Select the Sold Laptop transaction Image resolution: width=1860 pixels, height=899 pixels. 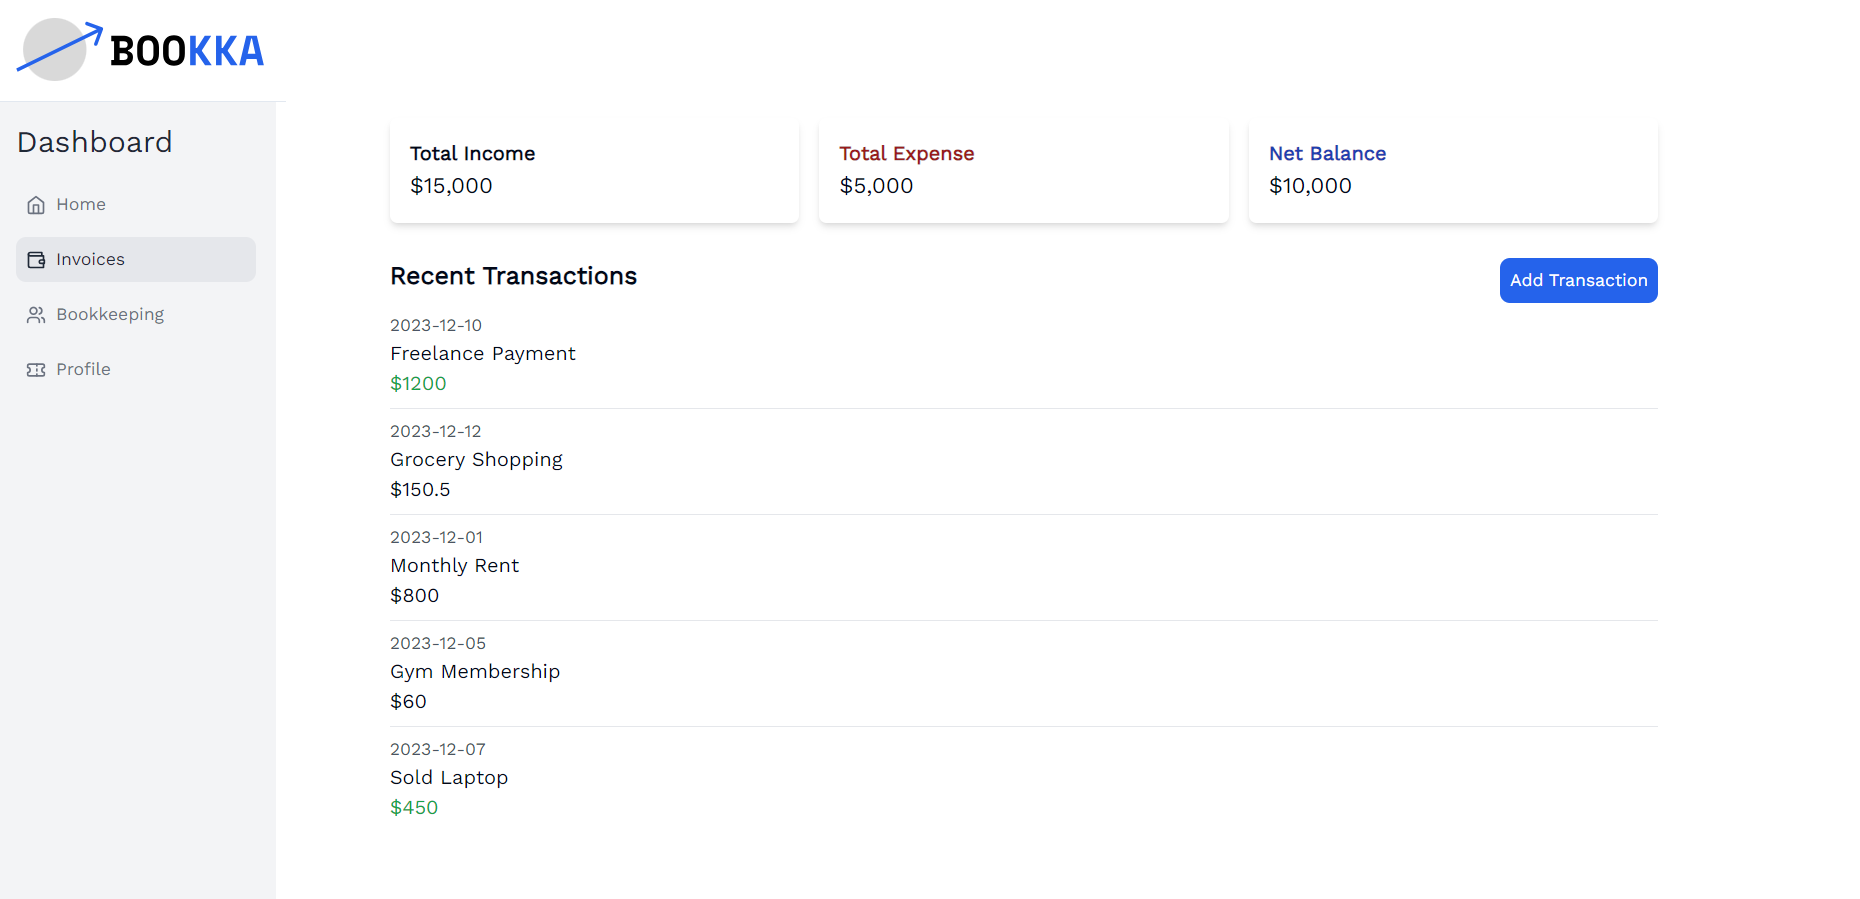tap(449, 778)
